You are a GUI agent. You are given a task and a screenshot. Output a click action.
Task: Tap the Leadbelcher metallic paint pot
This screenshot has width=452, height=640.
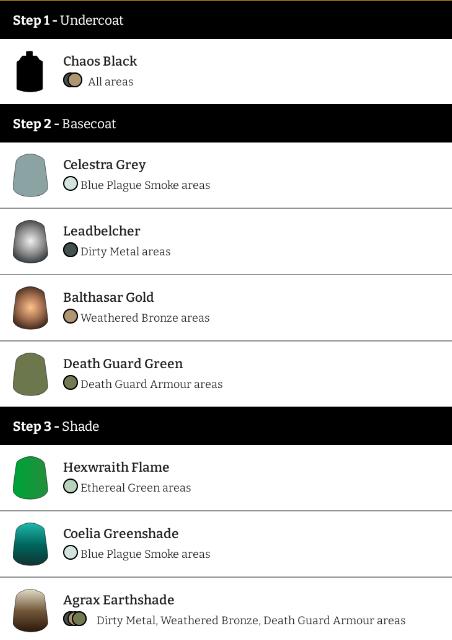pos(30,242)
